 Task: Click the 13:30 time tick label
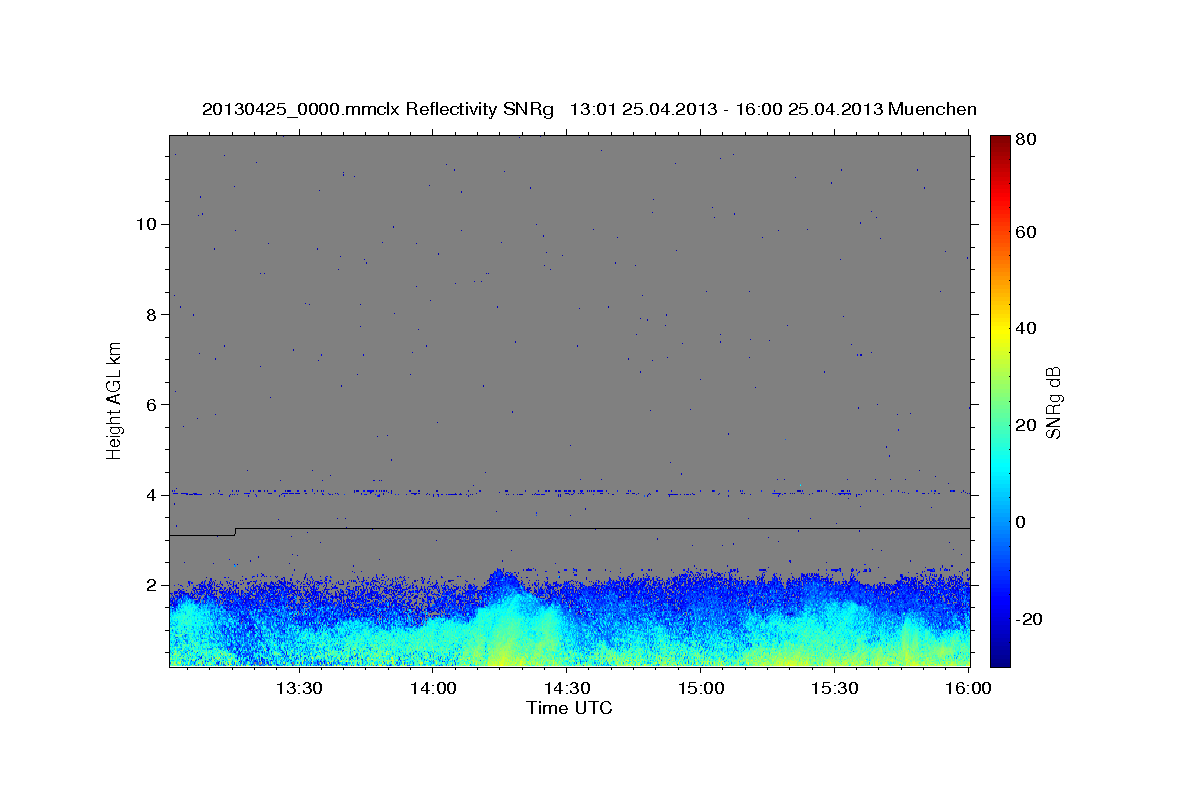[298, 688]
